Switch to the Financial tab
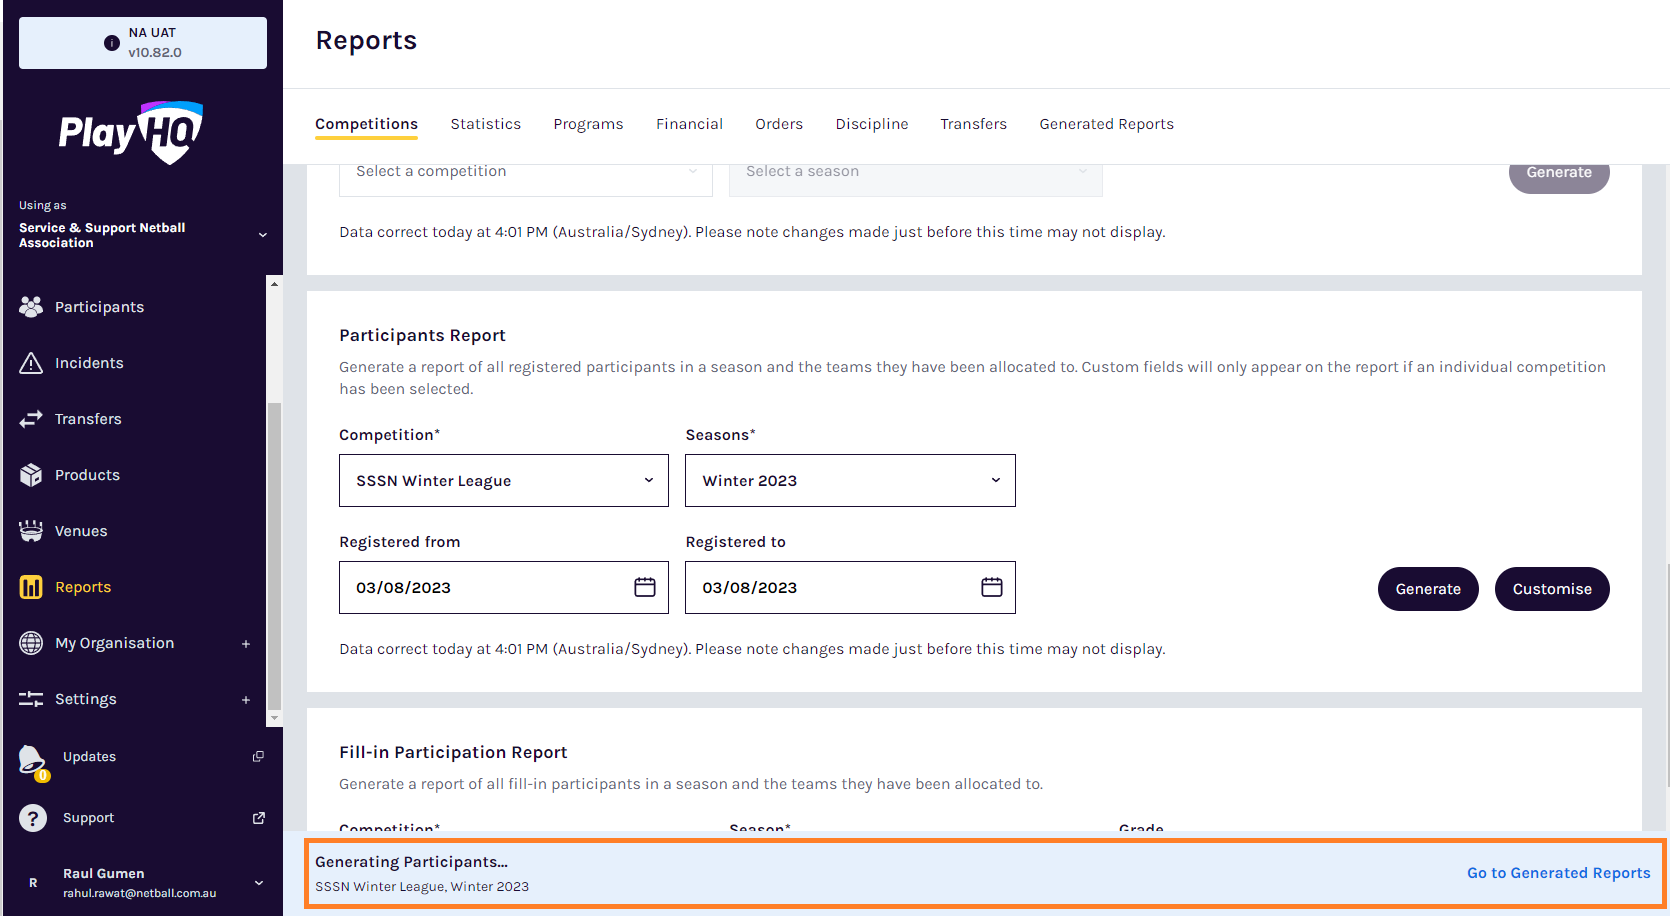Viewport: 1670px width, 916px height. tap(690, 124)
